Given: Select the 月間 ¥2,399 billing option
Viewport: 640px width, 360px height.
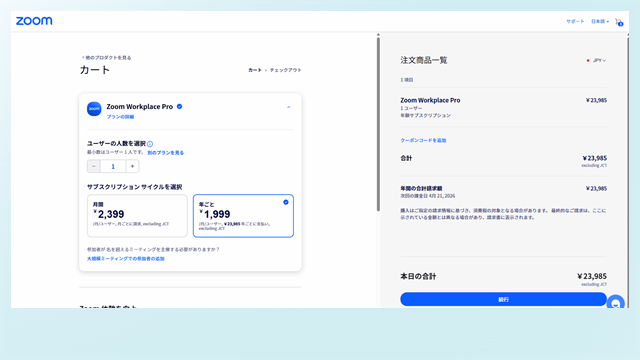Looking at the screenshot, I should pos(137,216).
